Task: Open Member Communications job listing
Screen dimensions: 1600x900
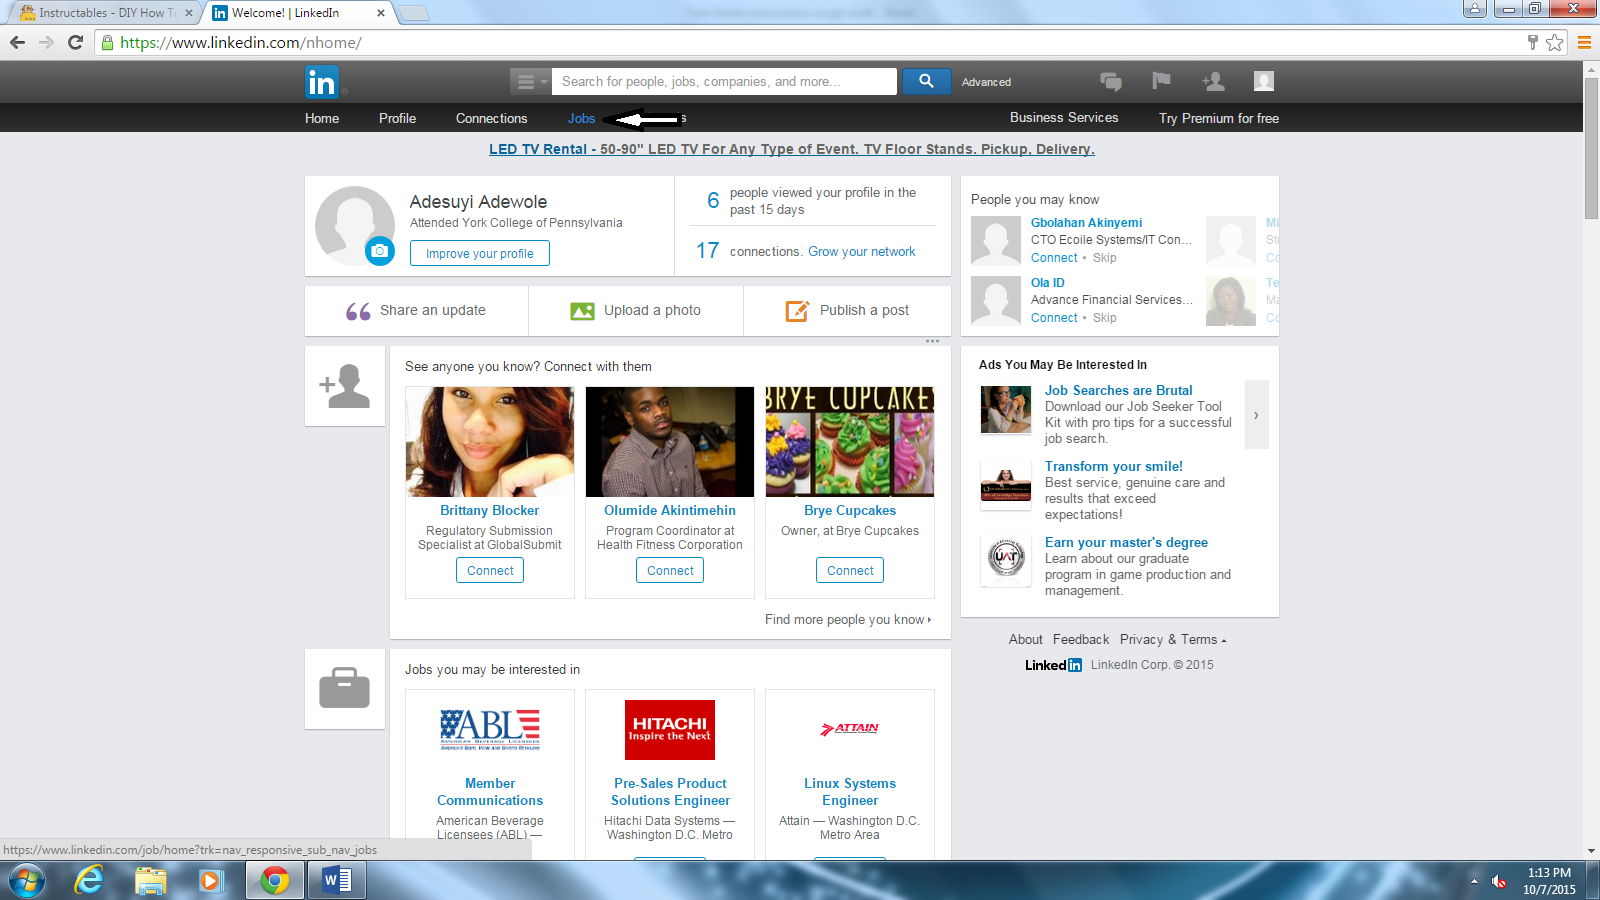Action: click(x=490, y=792)
